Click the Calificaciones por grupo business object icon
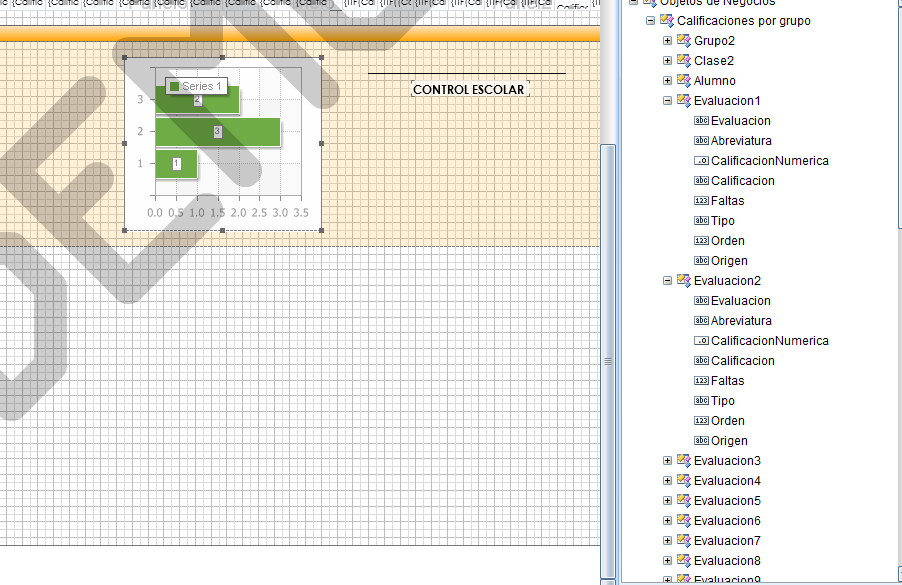The height and width of the screenshot is (585, 902). pos(667,21)
